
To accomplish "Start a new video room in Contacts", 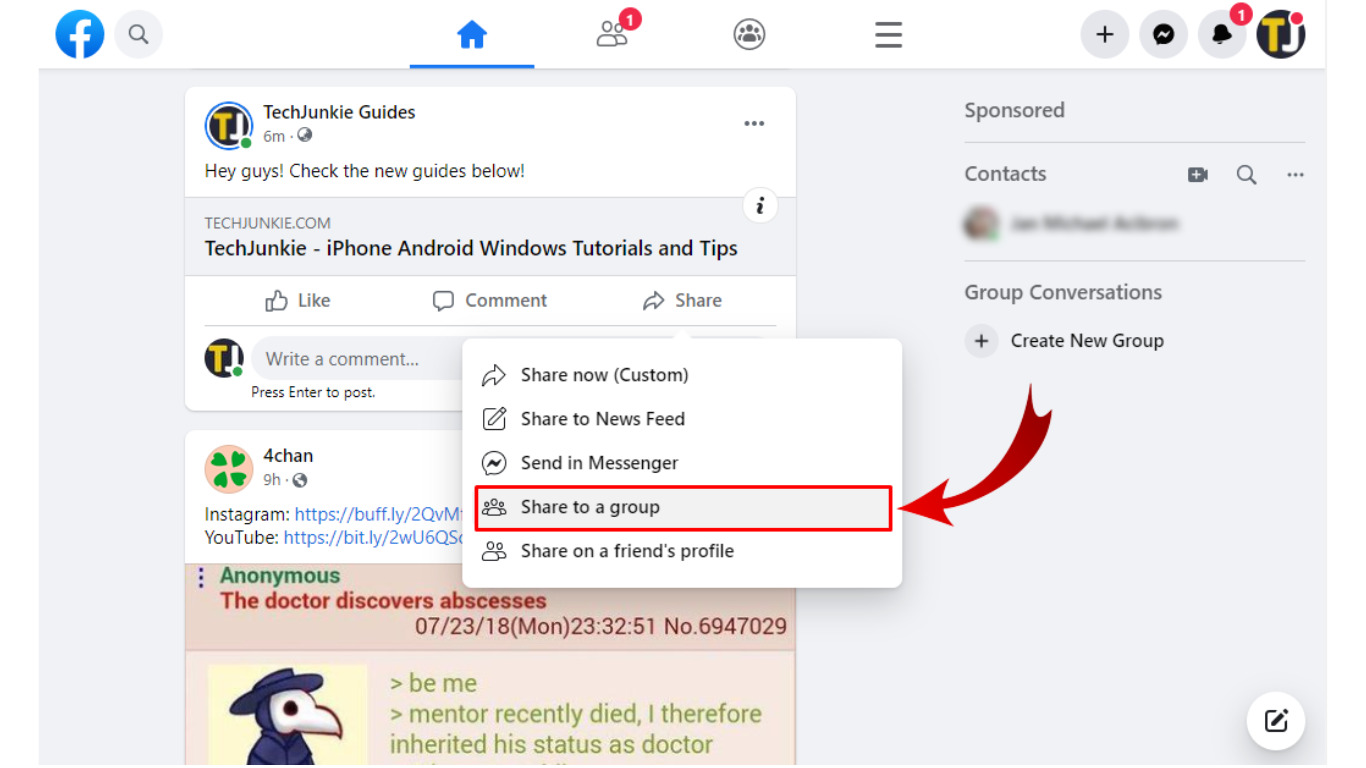I will click(x=1198, y=175).
